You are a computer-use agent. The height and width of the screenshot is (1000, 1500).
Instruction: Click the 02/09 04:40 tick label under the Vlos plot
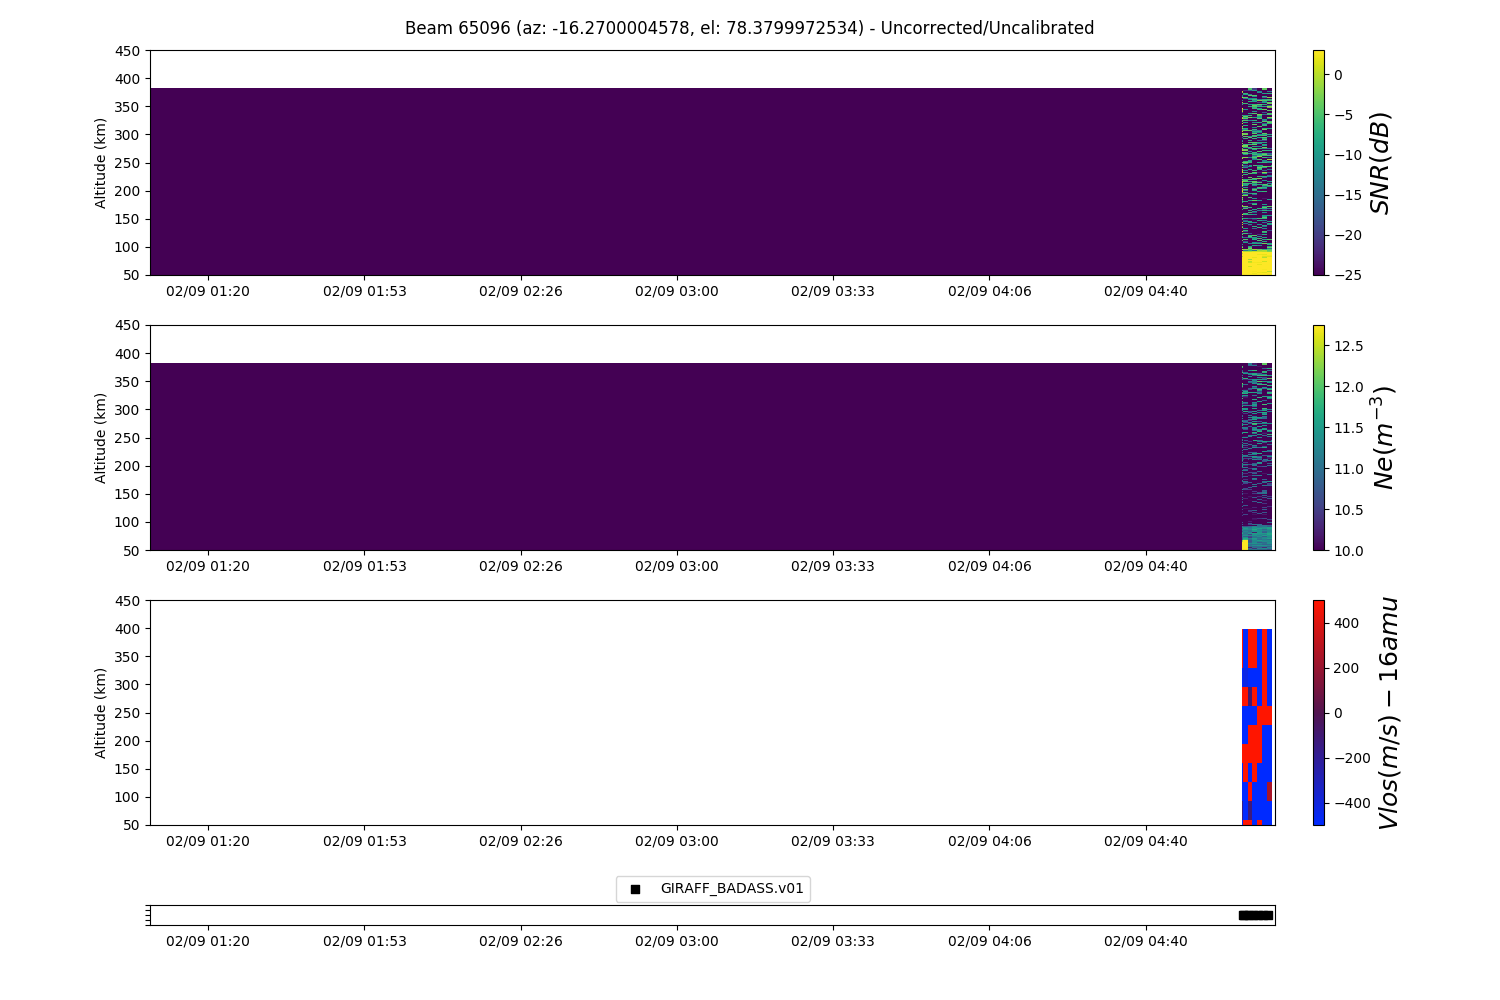tap(1146, 841)
